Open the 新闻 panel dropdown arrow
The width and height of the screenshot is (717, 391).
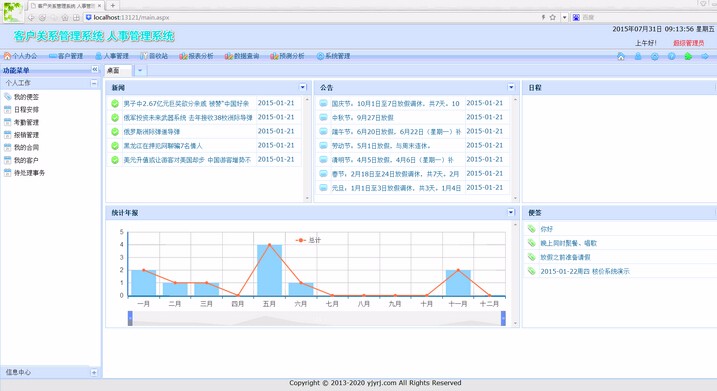point(303,87)
